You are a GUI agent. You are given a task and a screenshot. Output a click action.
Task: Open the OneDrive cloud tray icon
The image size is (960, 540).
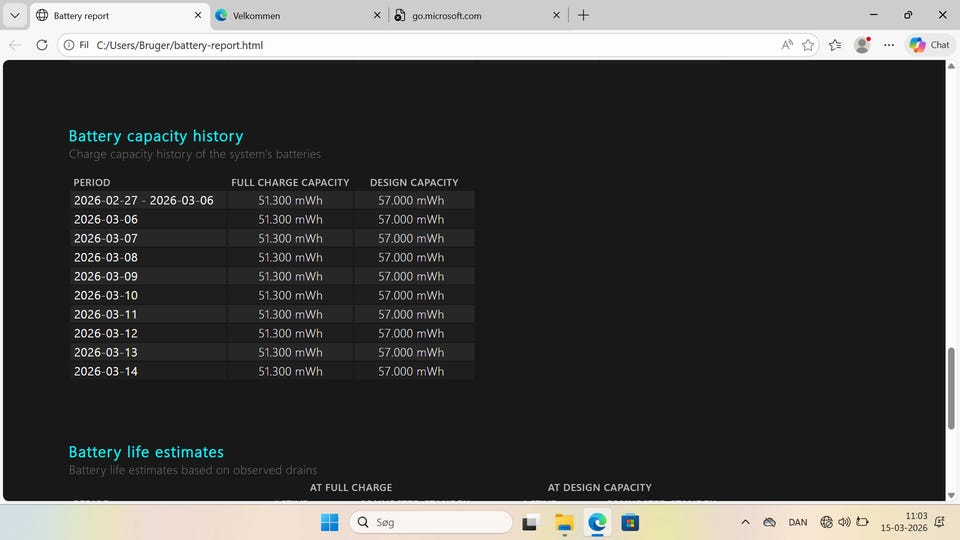770,522
